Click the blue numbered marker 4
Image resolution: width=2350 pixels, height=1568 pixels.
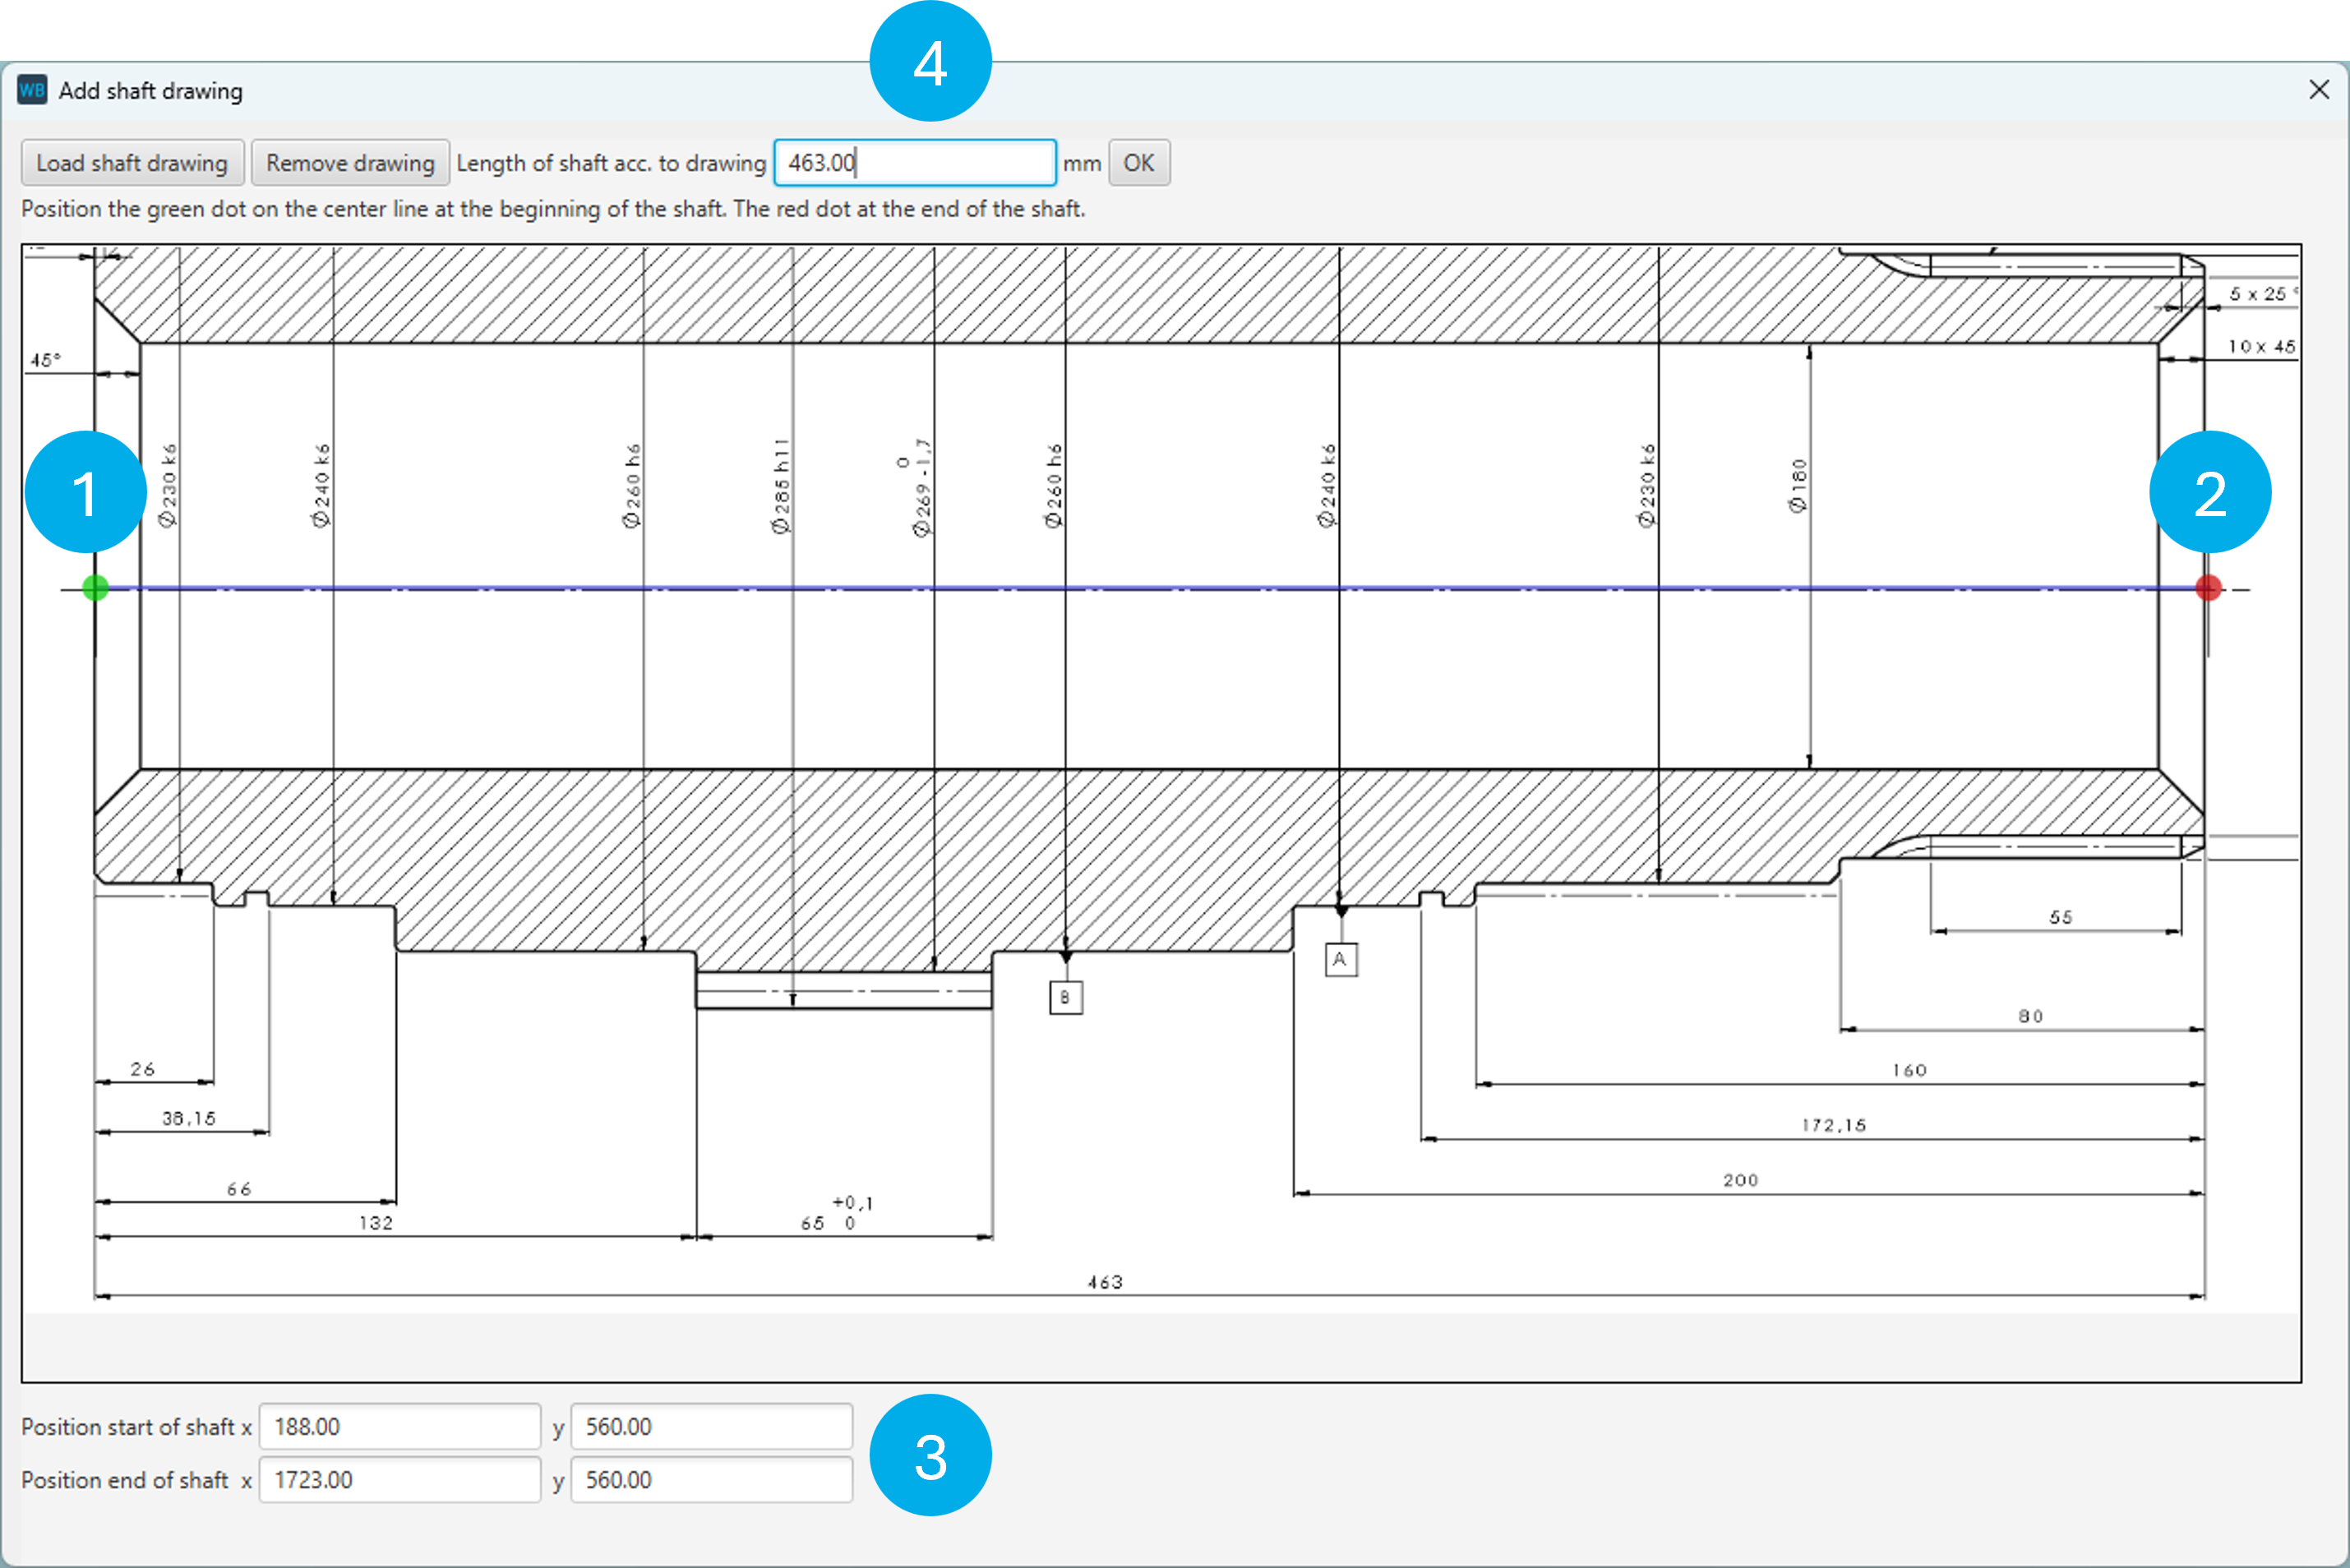[x=930, y=62]
